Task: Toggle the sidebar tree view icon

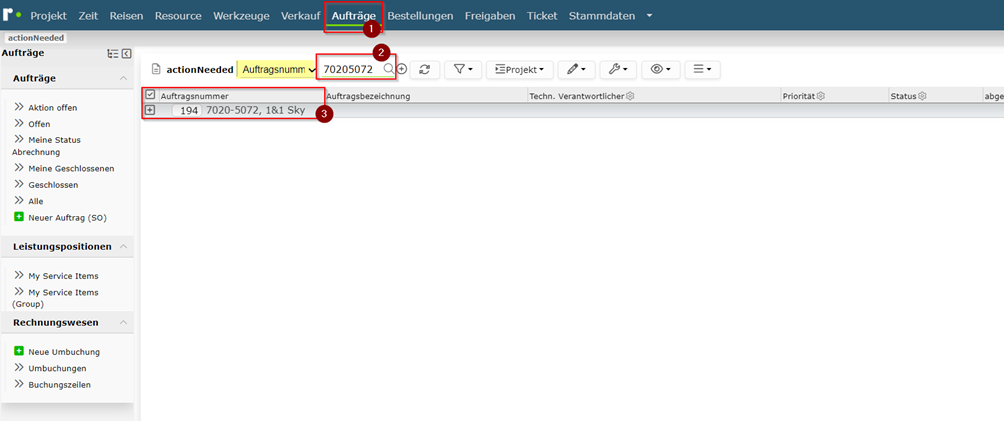Action: pyautogui.click(x=113, y=54)
